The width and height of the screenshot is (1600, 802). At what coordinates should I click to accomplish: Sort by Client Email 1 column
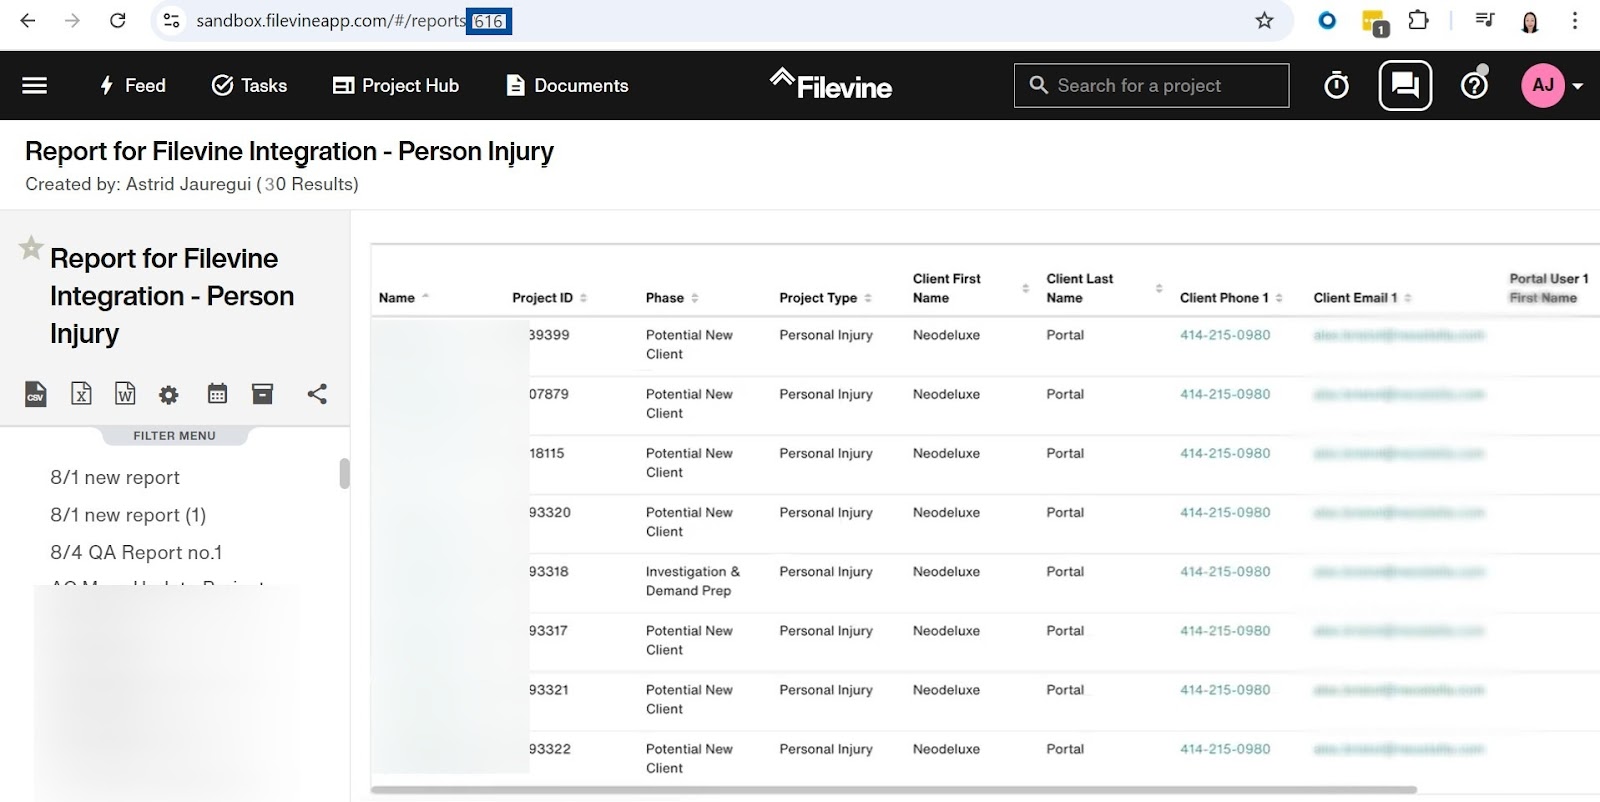pyautogui.click(x=1362, y=298)
